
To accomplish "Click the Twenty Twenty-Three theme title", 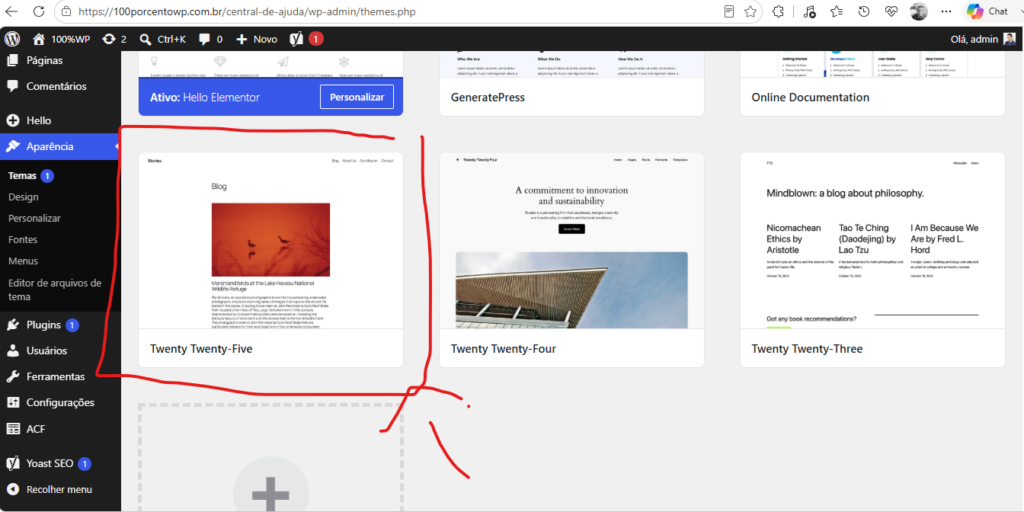I will (807, 349).
